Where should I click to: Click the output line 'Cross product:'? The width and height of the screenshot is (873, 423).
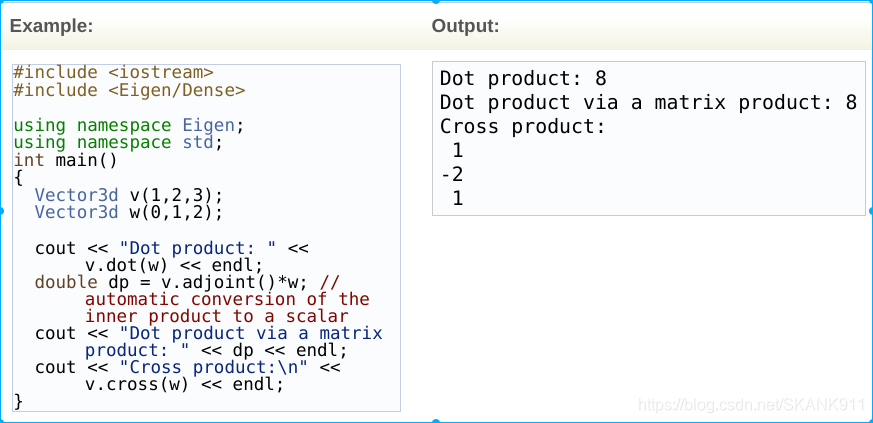coord(522,126)
